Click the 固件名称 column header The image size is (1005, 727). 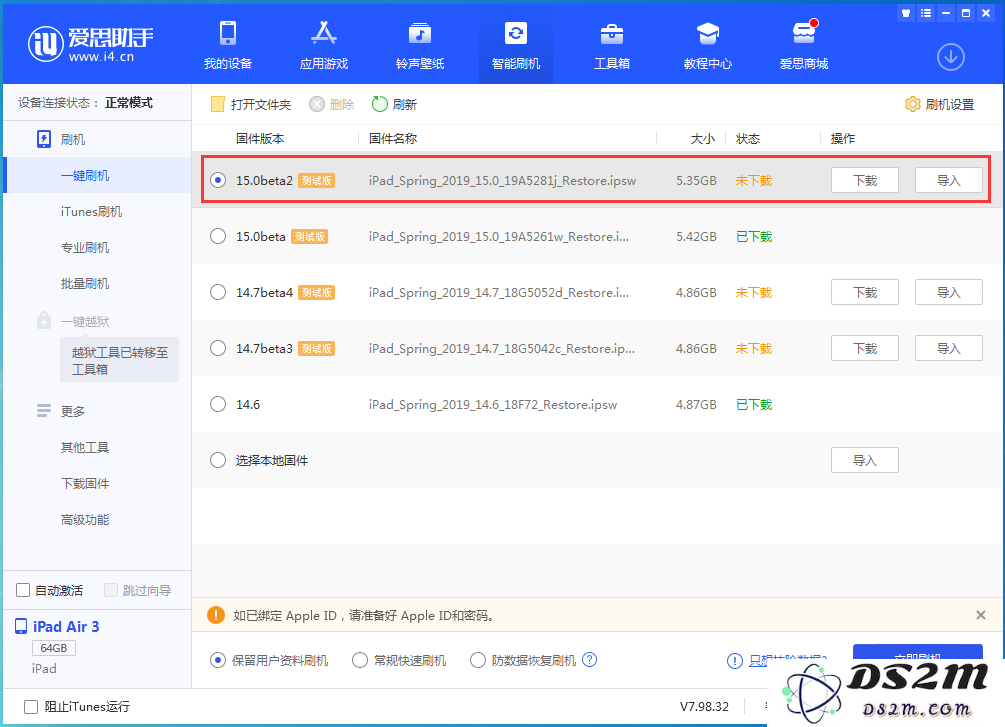tap(393, 138)
